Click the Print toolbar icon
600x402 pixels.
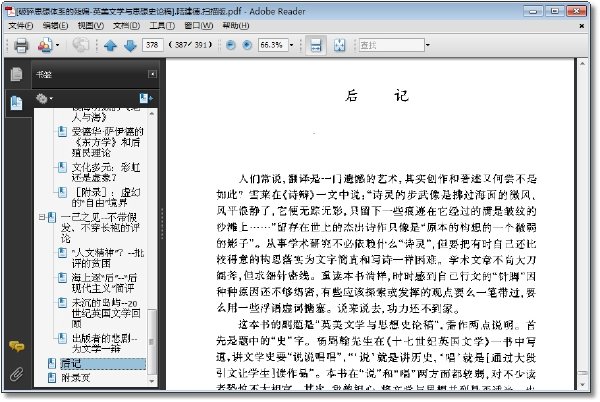click(21, 45)
